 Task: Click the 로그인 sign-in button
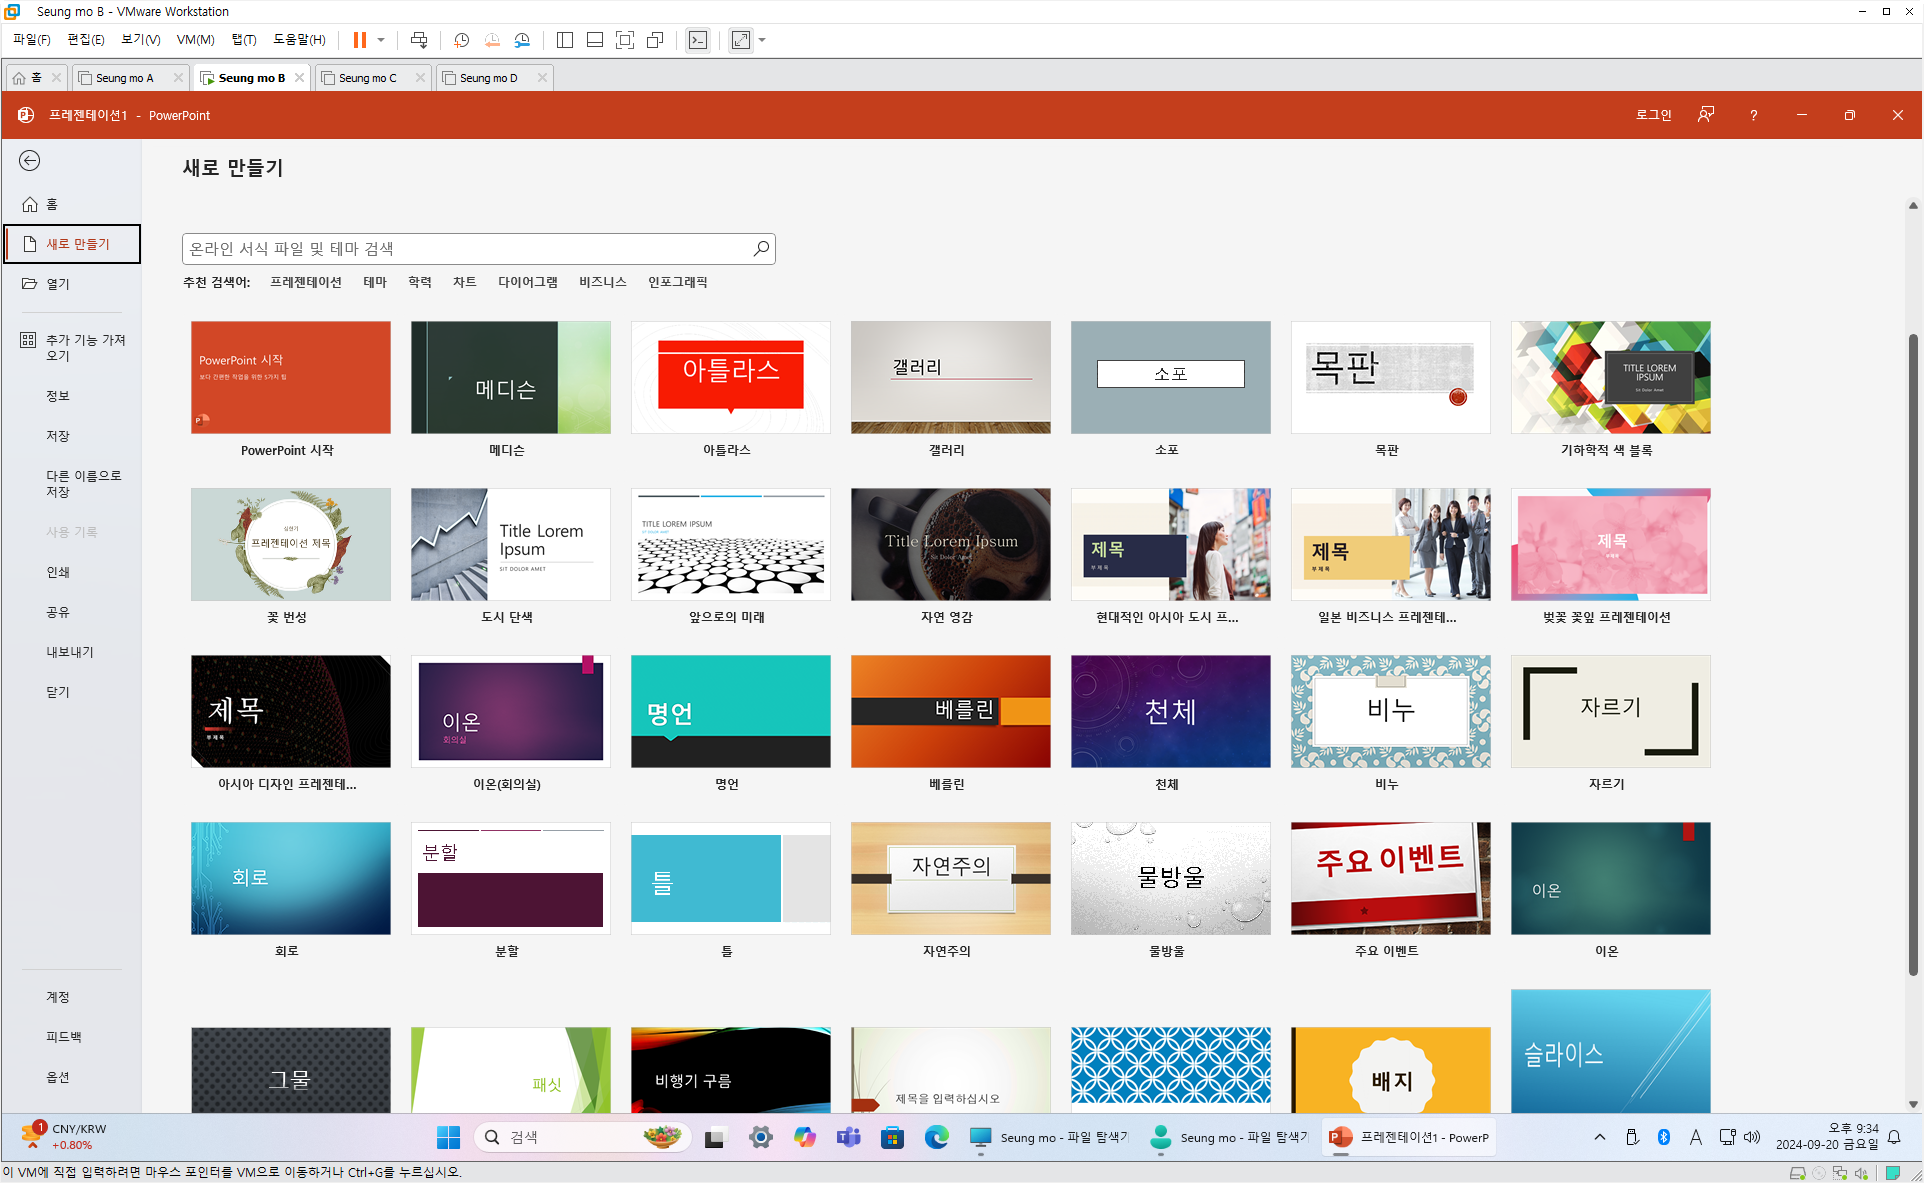(1653, 115)
